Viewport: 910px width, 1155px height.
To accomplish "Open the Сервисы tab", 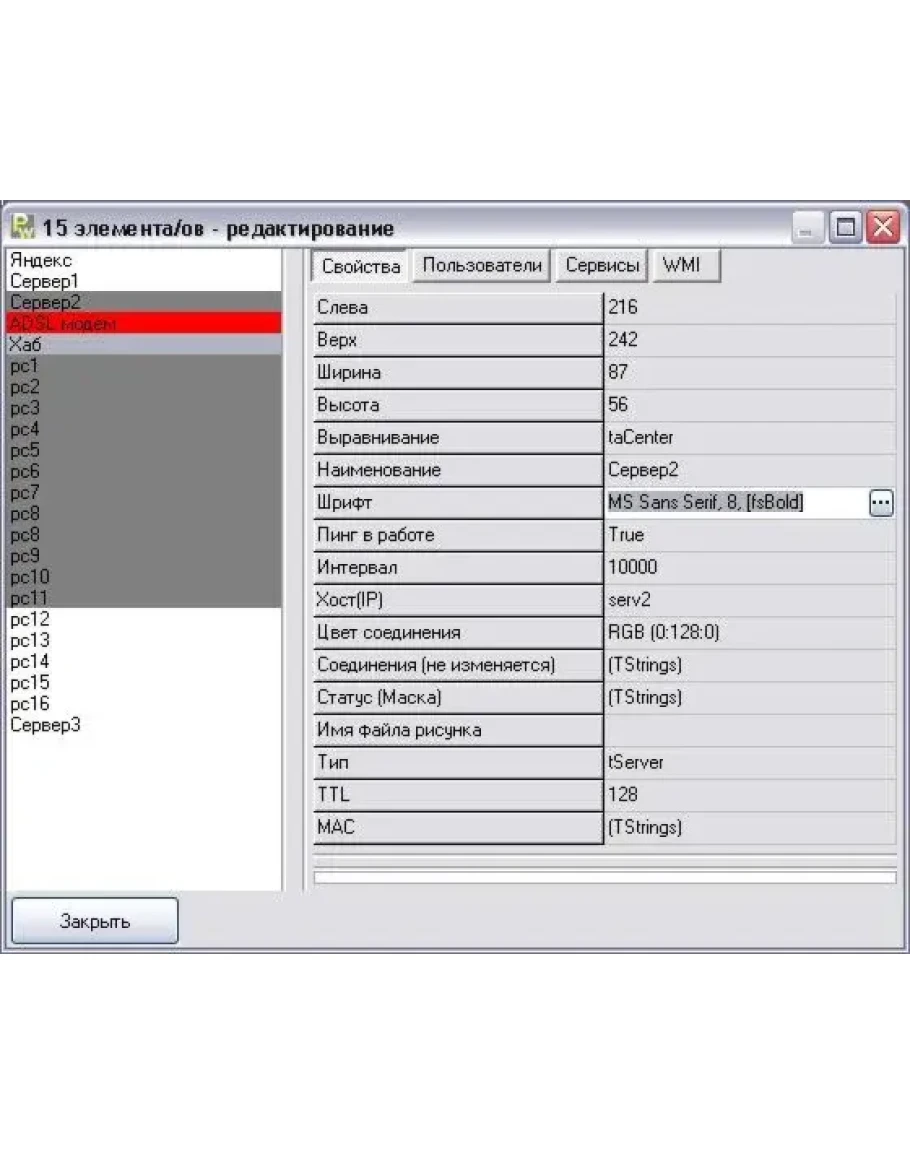I will pyautogui.click(x=602, y=266).
